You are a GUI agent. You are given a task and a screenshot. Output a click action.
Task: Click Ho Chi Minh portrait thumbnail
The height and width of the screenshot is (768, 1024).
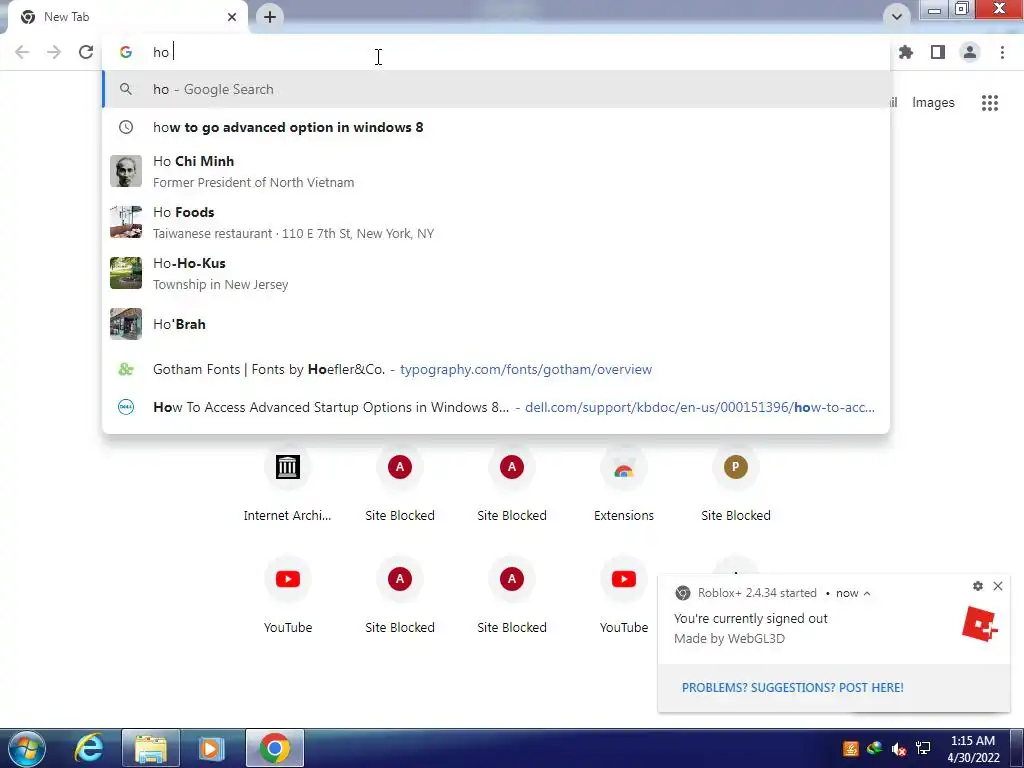pos(125,171)
